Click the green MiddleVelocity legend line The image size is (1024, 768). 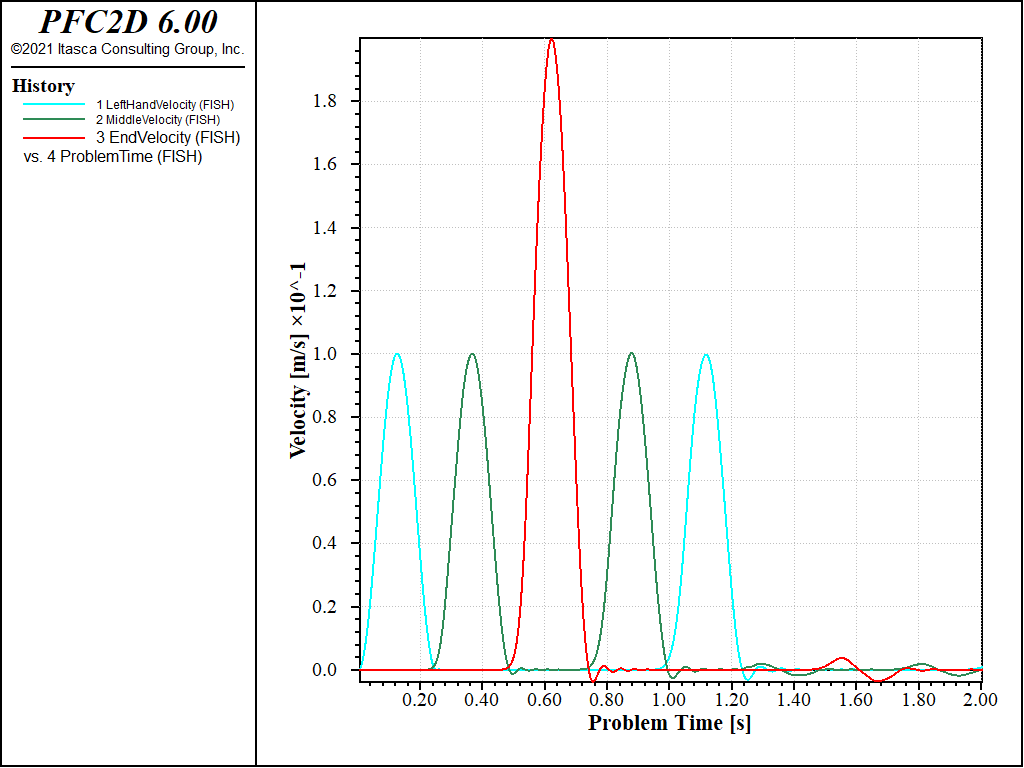click(x=54, y=120)
